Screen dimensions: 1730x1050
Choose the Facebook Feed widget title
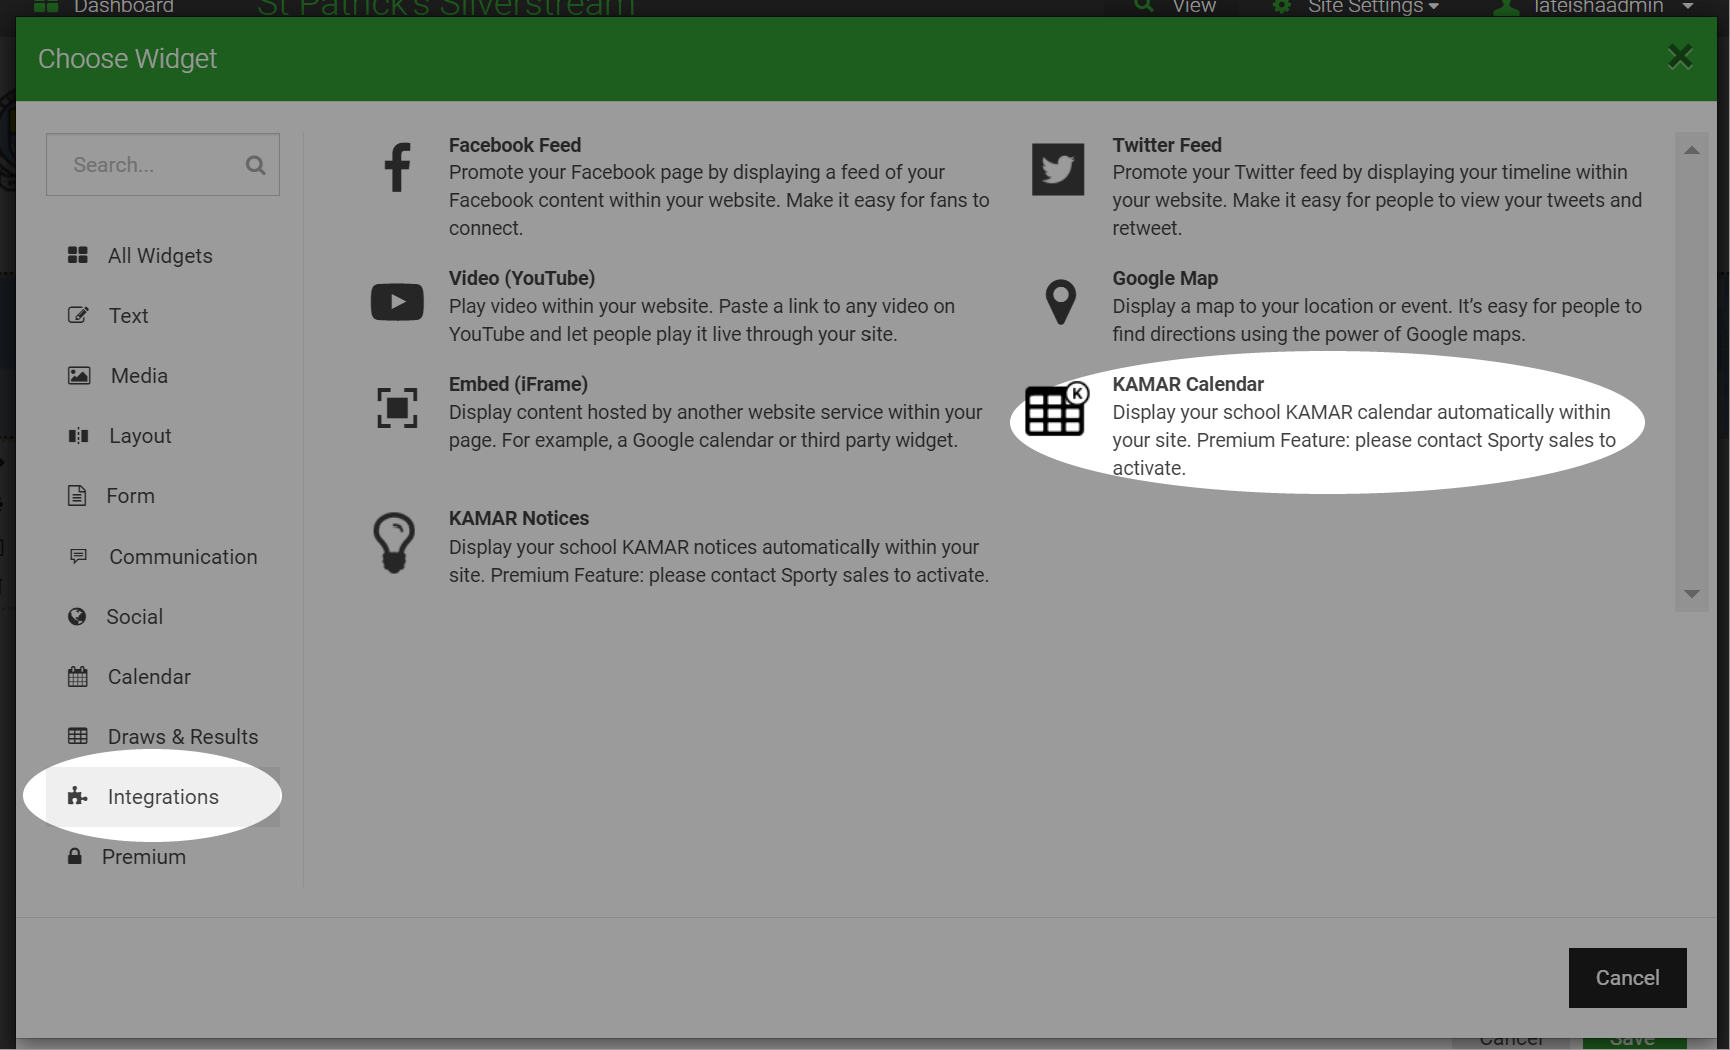514,145
